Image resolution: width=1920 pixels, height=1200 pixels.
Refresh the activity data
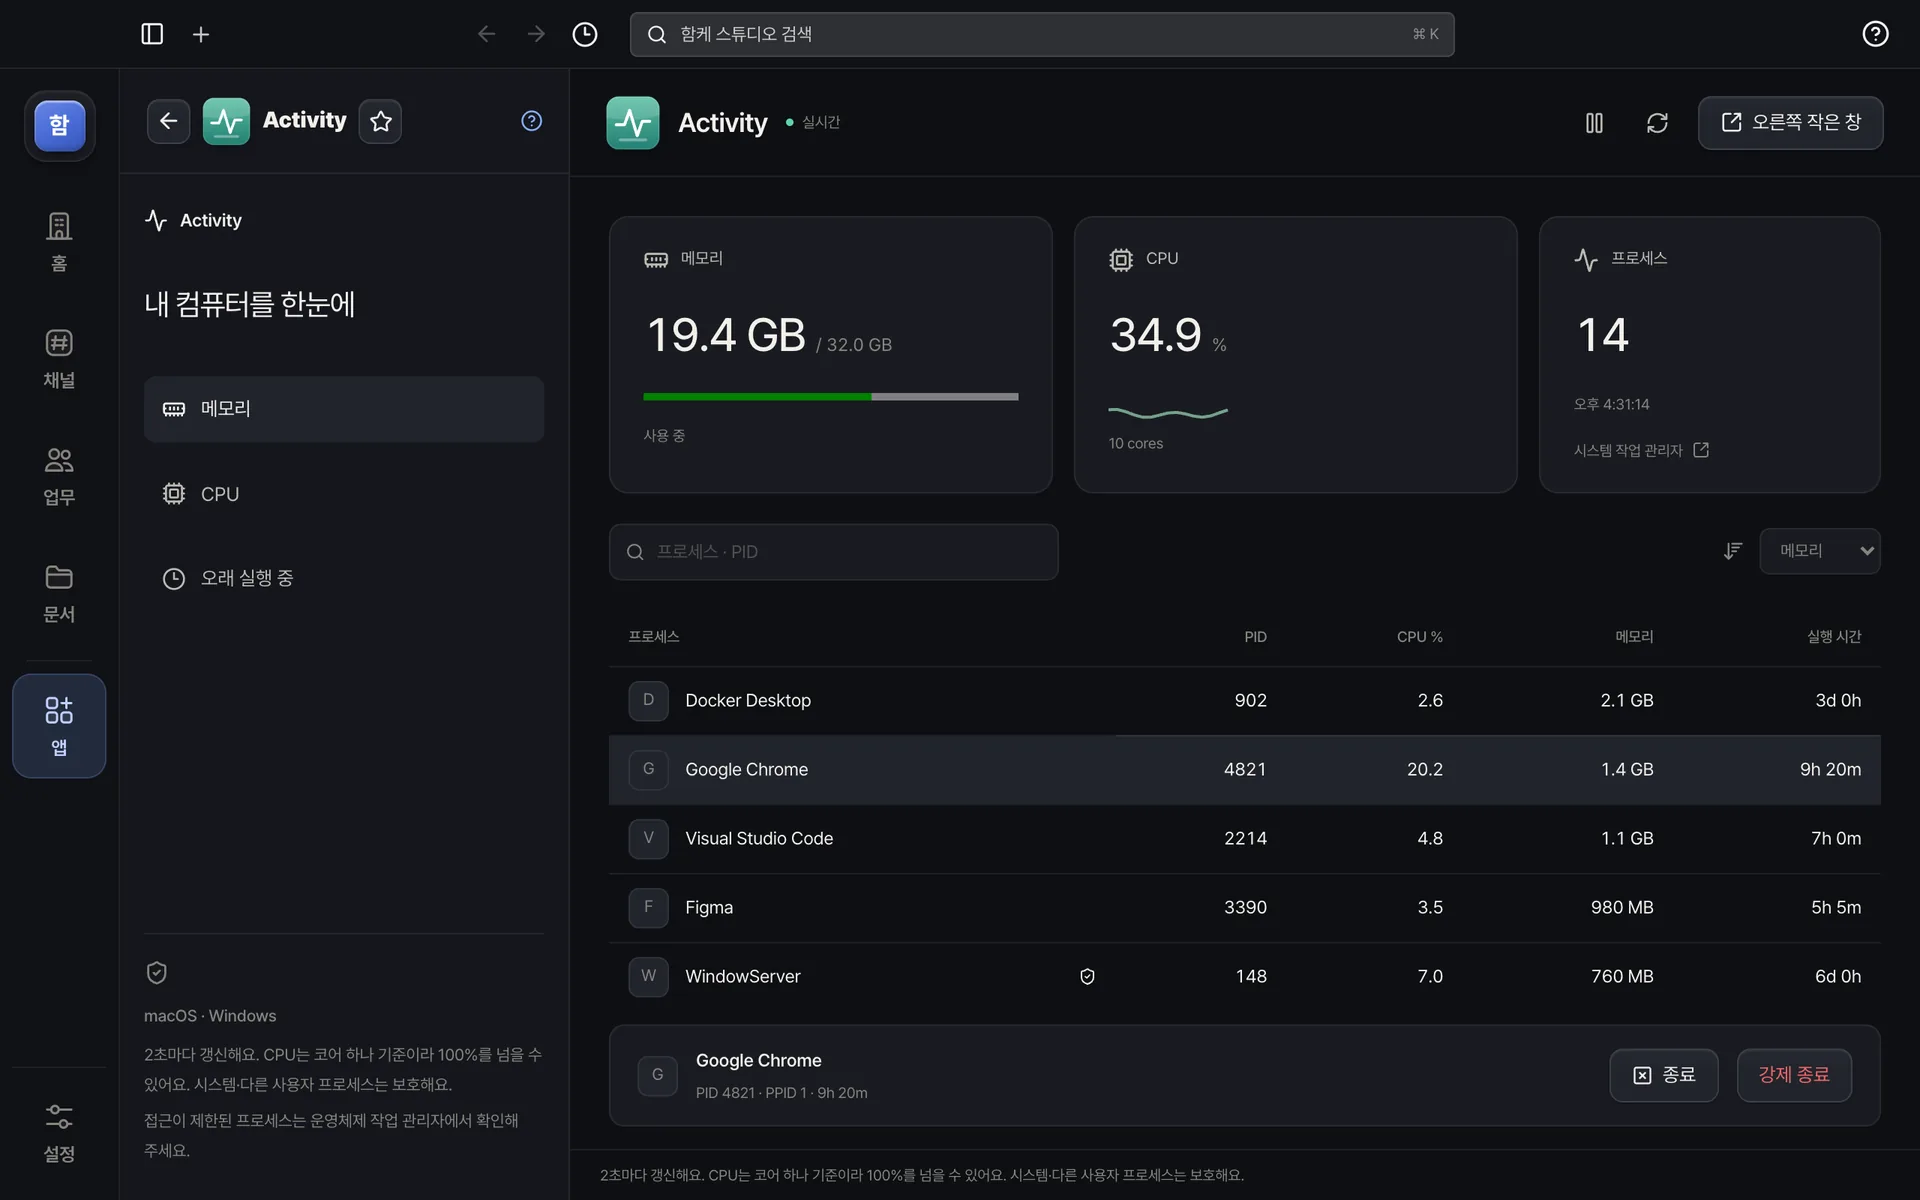(1657, 123)
